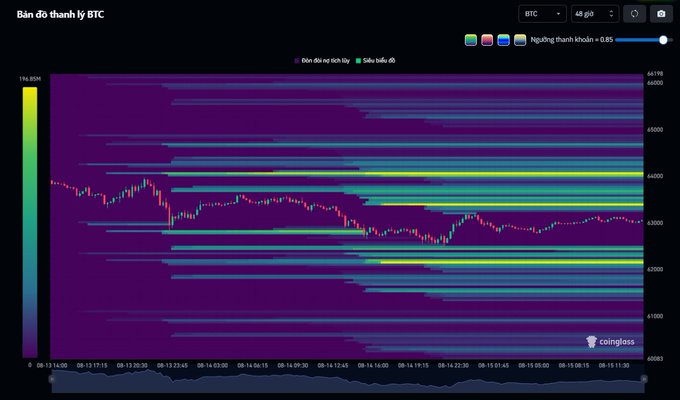Open the BTC coin dropdown
The width and height of the screenshot is (680, 400).
point(542,14)
